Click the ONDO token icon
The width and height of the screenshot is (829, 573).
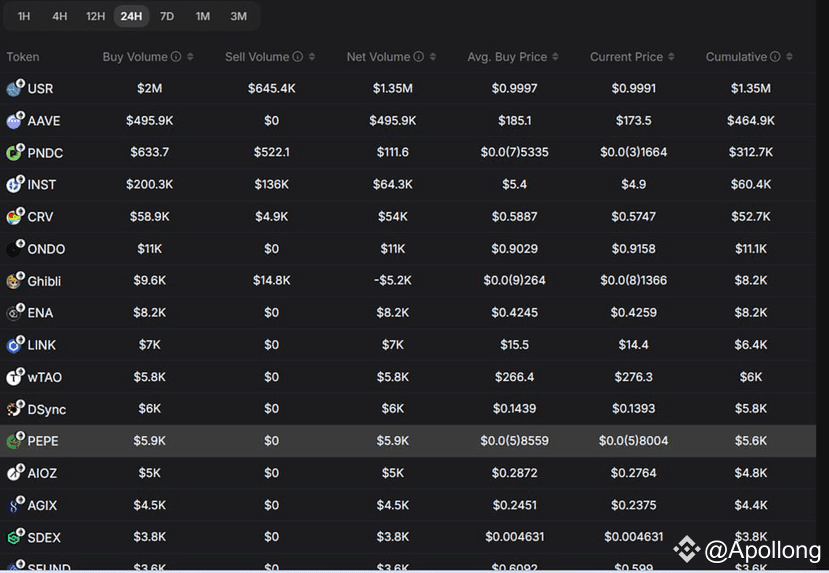[15, 248]
